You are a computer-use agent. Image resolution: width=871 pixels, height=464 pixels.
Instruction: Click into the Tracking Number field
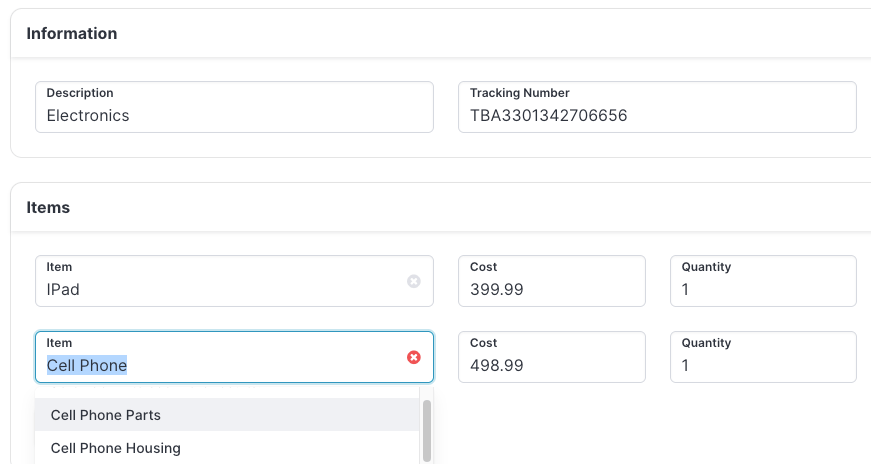pos(657,107)
